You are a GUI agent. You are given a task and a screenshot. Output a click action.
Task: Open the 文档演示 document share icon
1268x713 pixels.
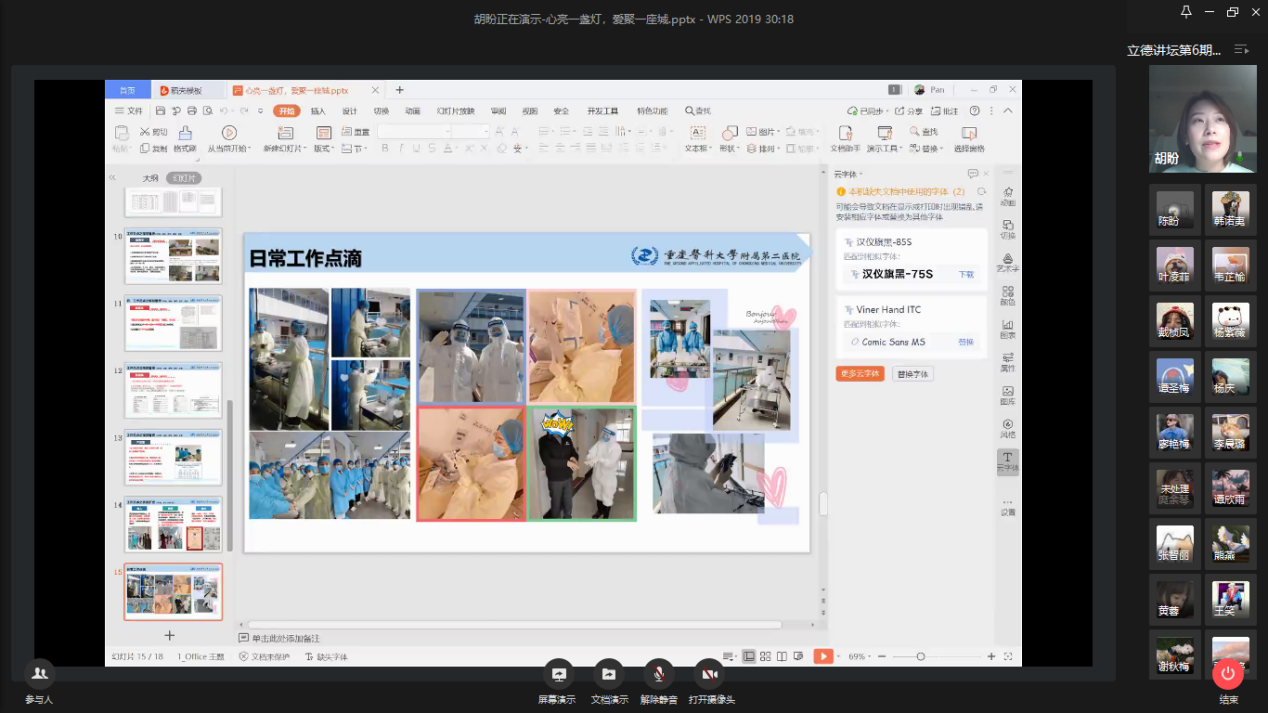pyautogui.click(x=608, y=674)
